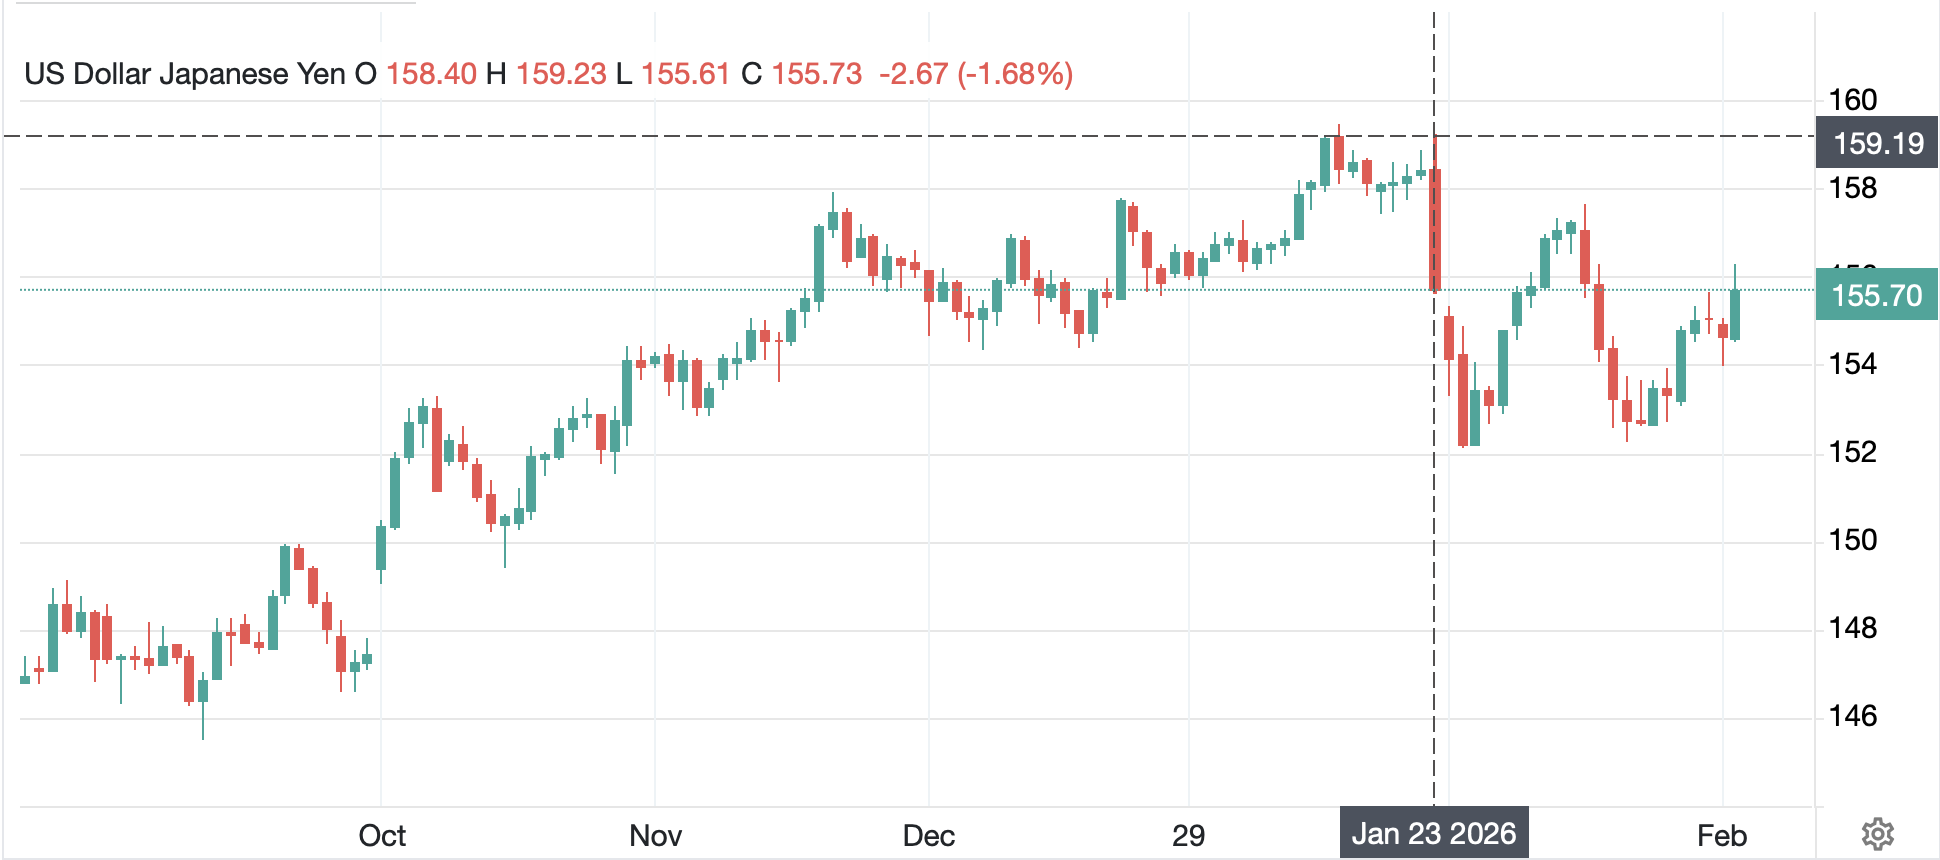Click the low value 155.61
Image resolution: width=1940 pixels, height=860 pixels.
[x=685, y=74]
